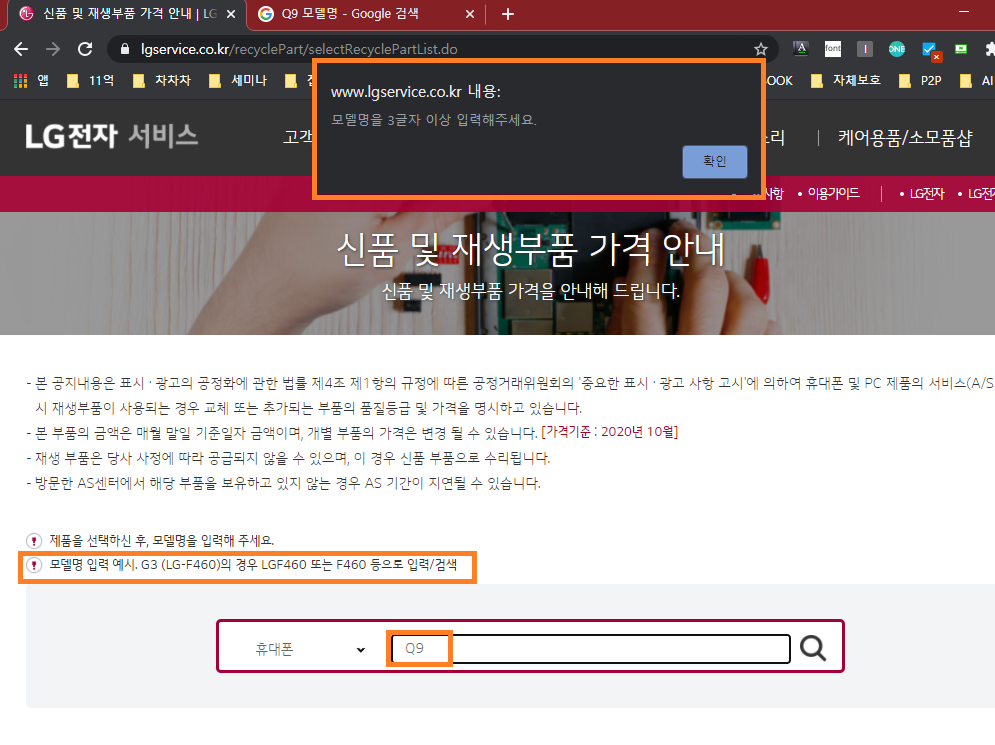Open the 11억 bookmark folder
The height and width of the screenshot is (745, 995).
[91, 81]
